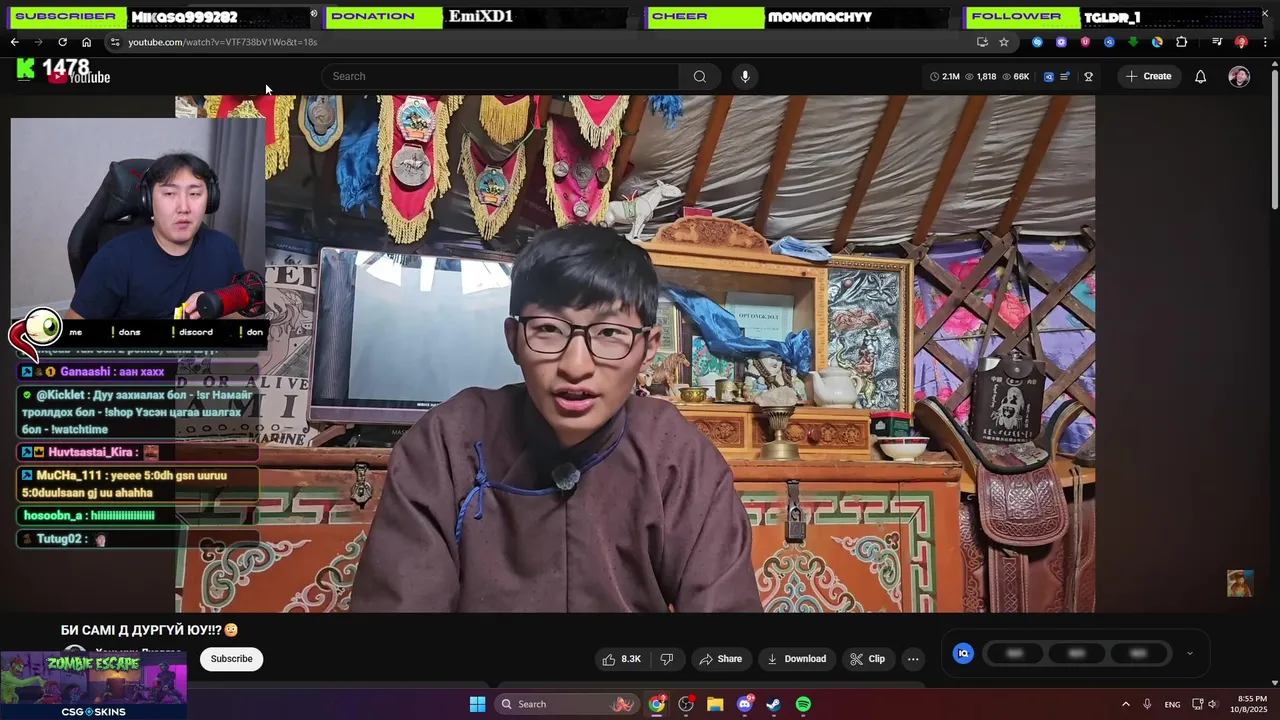Click the 66K views stat
1280x720 pixels.
(x=1015, y=76)
